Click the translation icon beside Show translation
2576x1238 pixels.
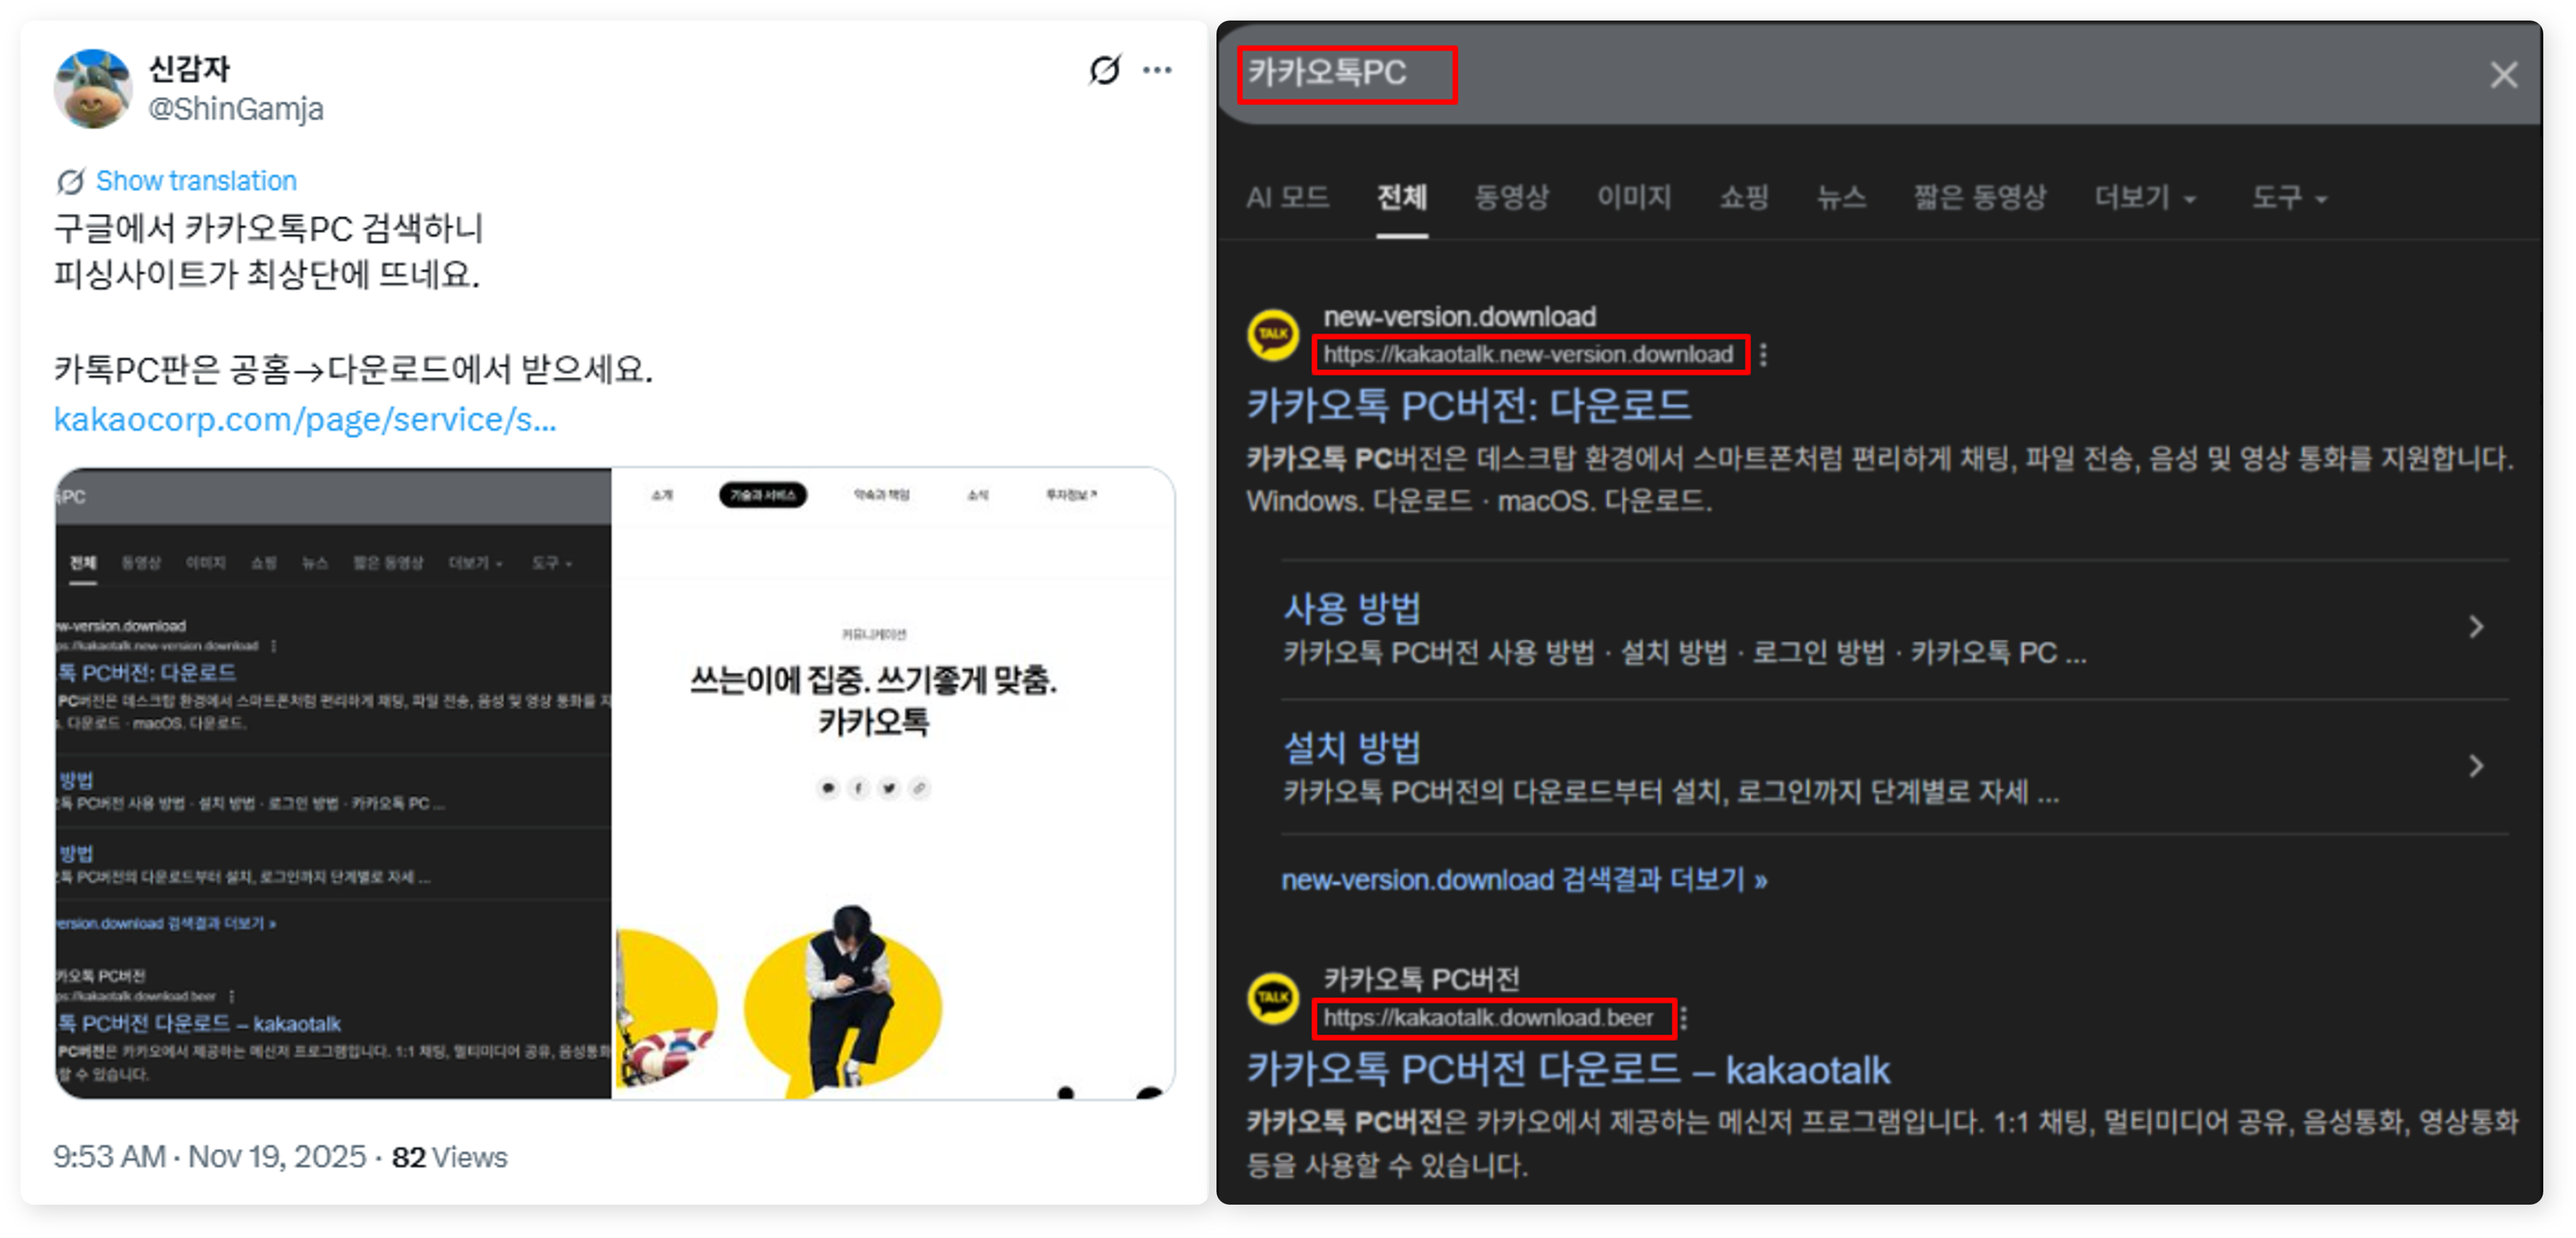pos(70,181)
